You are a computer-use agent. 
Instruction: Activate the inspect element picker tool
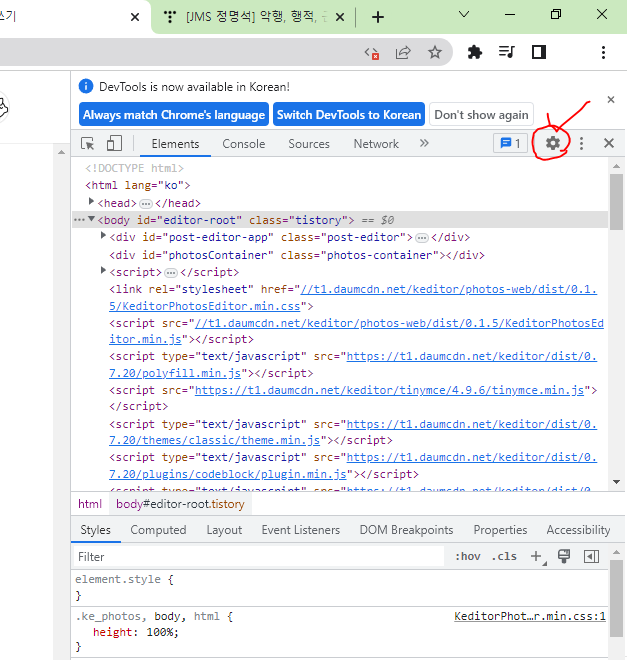tap(88, 144)
